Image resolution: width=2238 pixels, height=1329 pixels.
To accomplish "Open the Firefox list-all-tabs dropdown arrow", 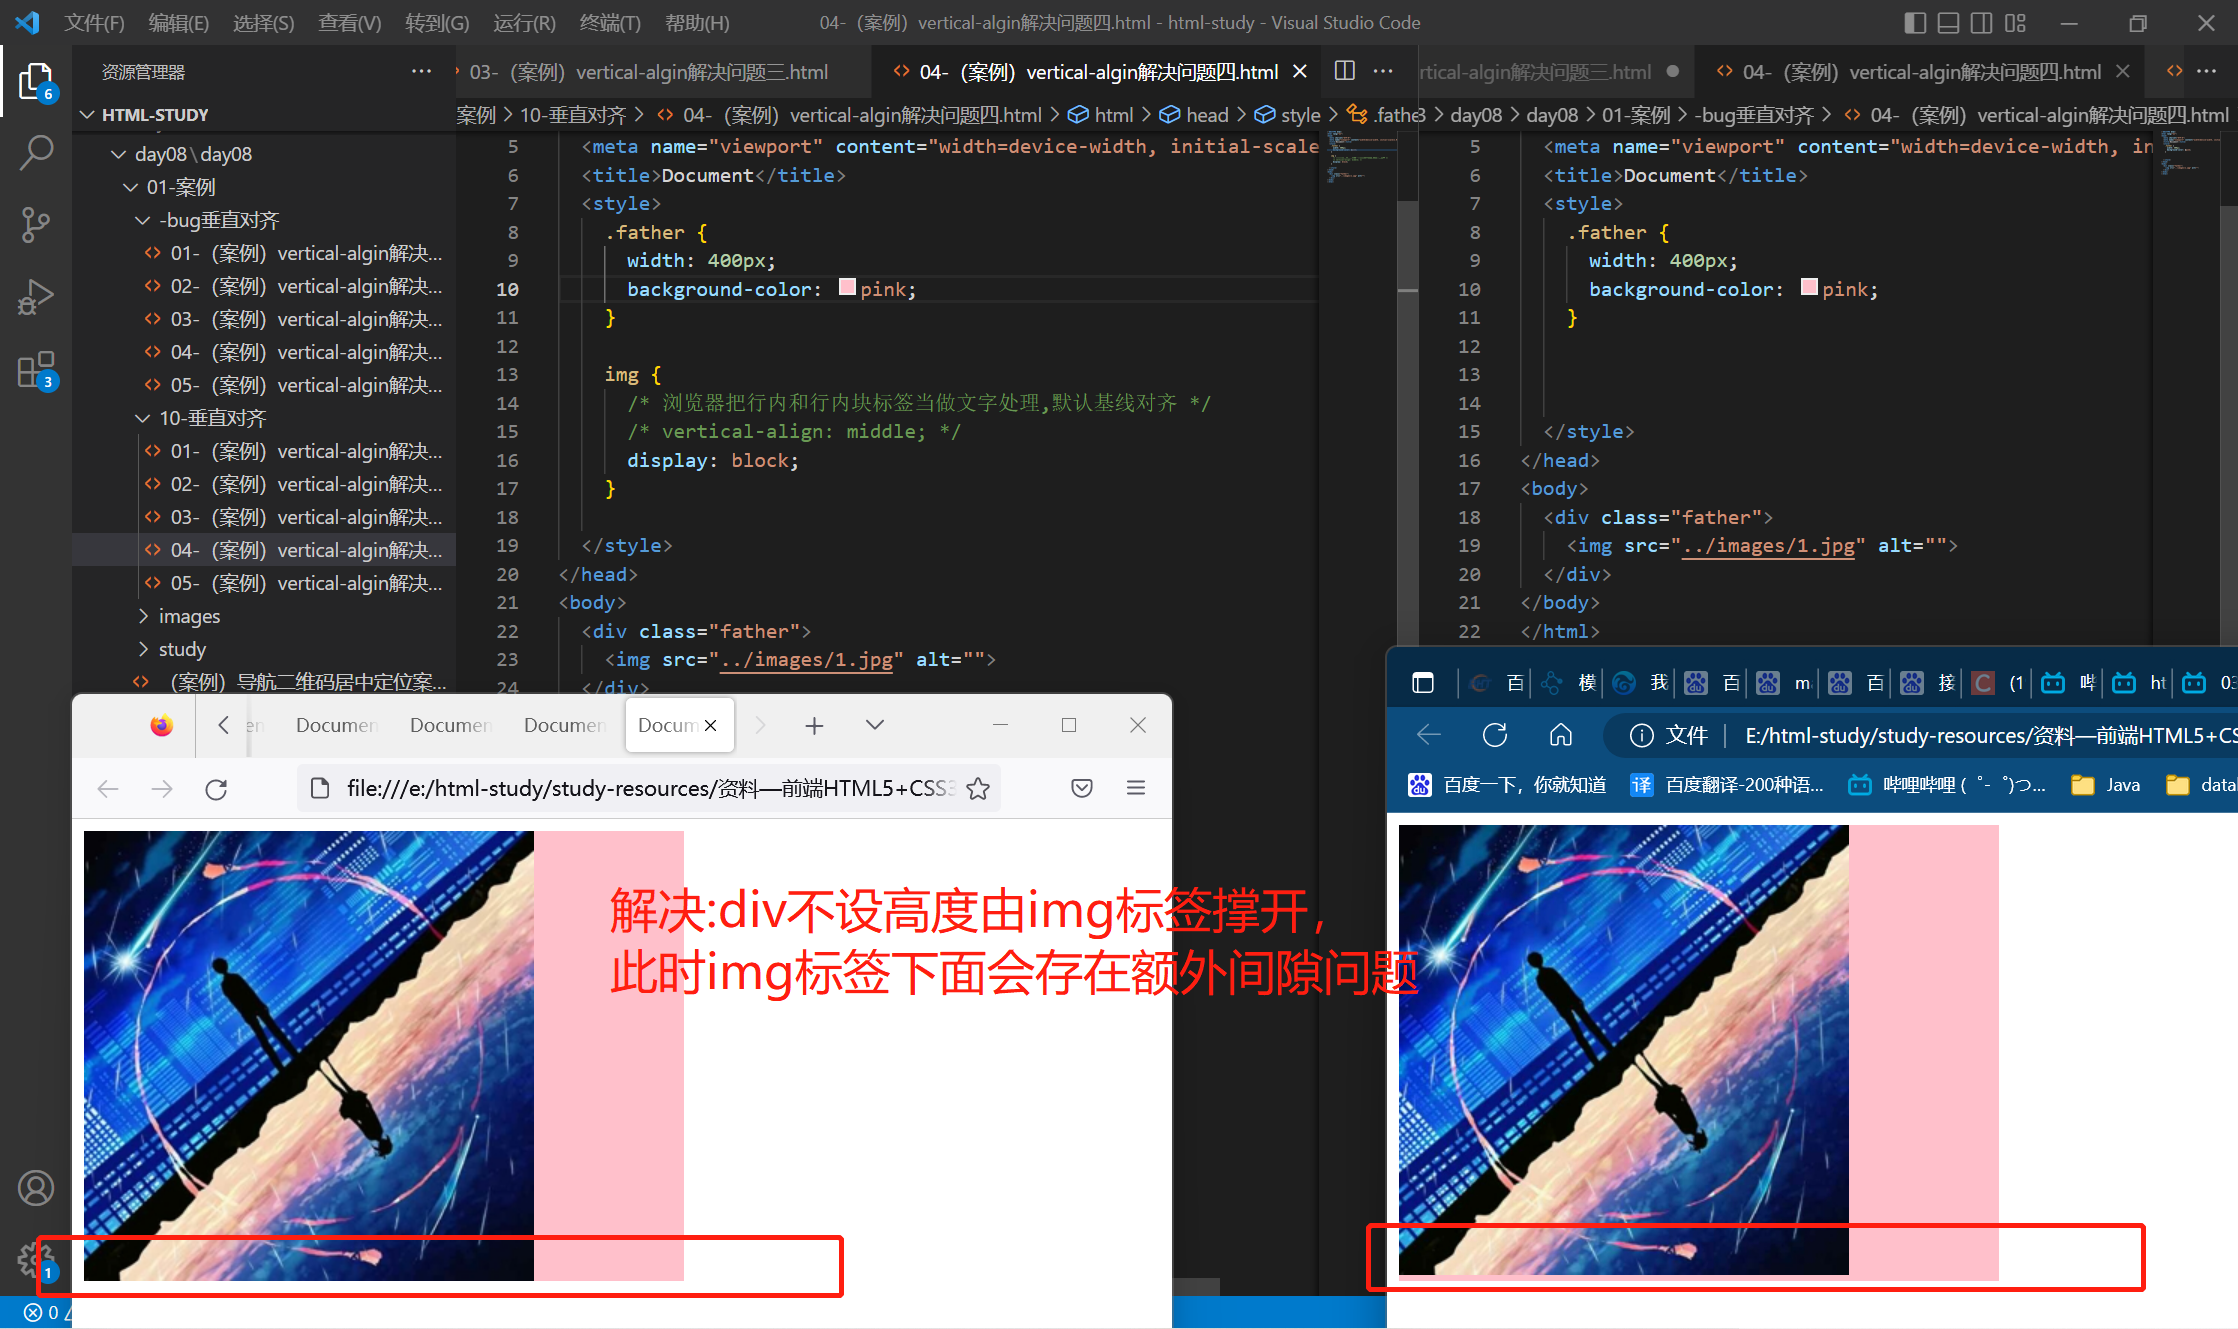I will (875, 725).
